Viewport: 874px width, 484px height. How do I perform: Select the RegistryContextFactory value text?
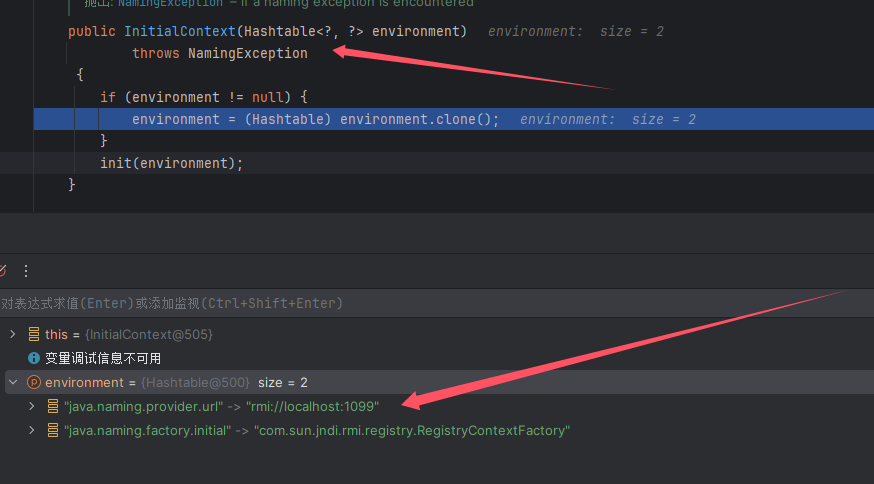412,430
